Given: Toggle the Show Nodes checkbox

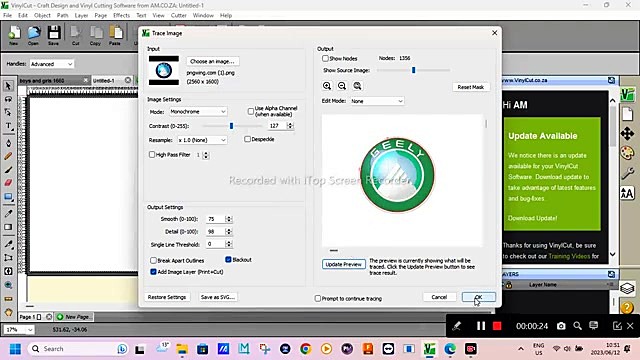Looking at the screenshot, I should click(x=325, y=58).
